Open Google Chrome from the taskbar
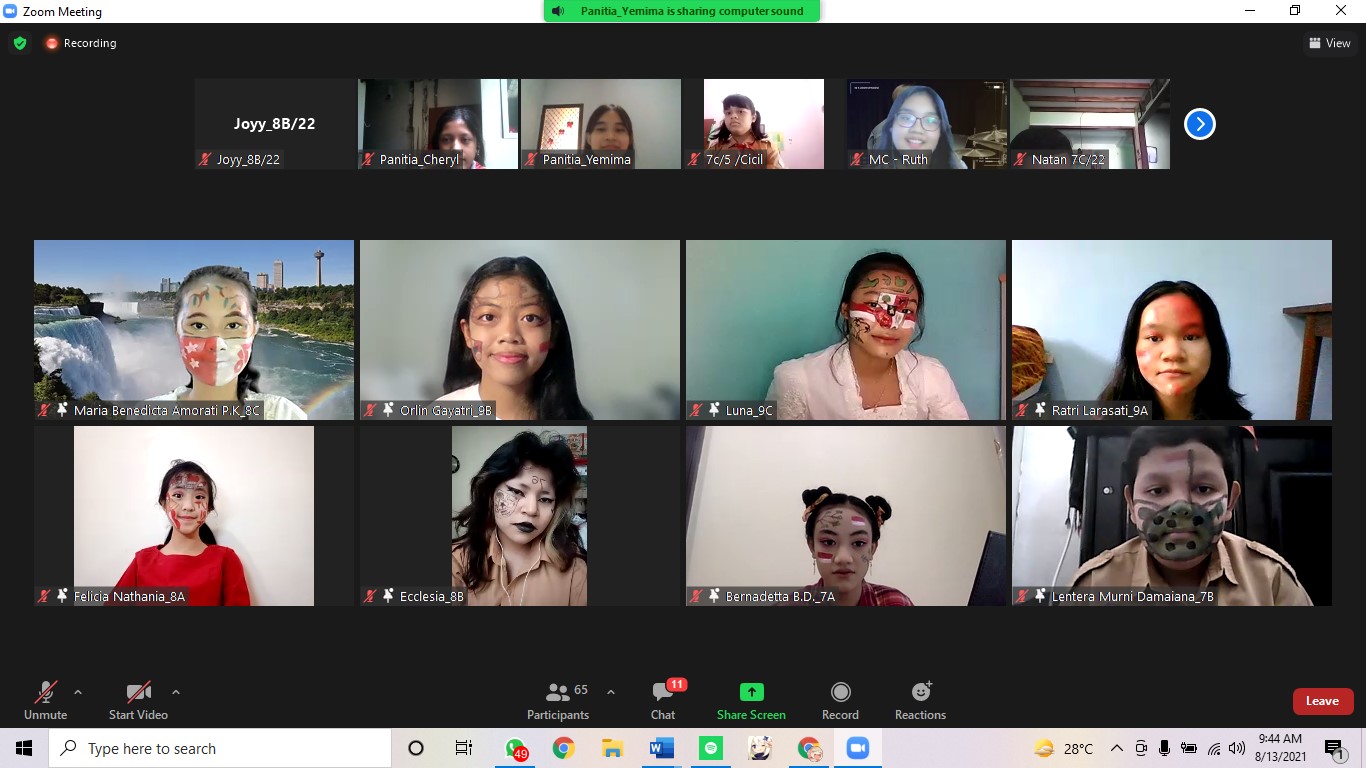1366x768 pixels. (564, 748)
